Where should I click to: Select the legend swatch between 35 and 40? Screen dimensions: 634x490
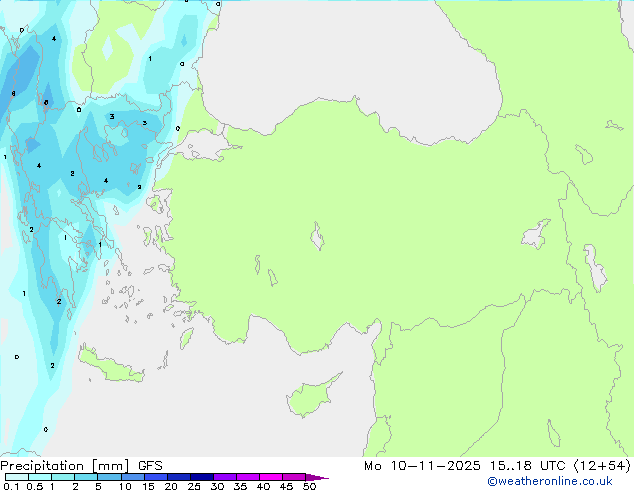pos(248,477)
